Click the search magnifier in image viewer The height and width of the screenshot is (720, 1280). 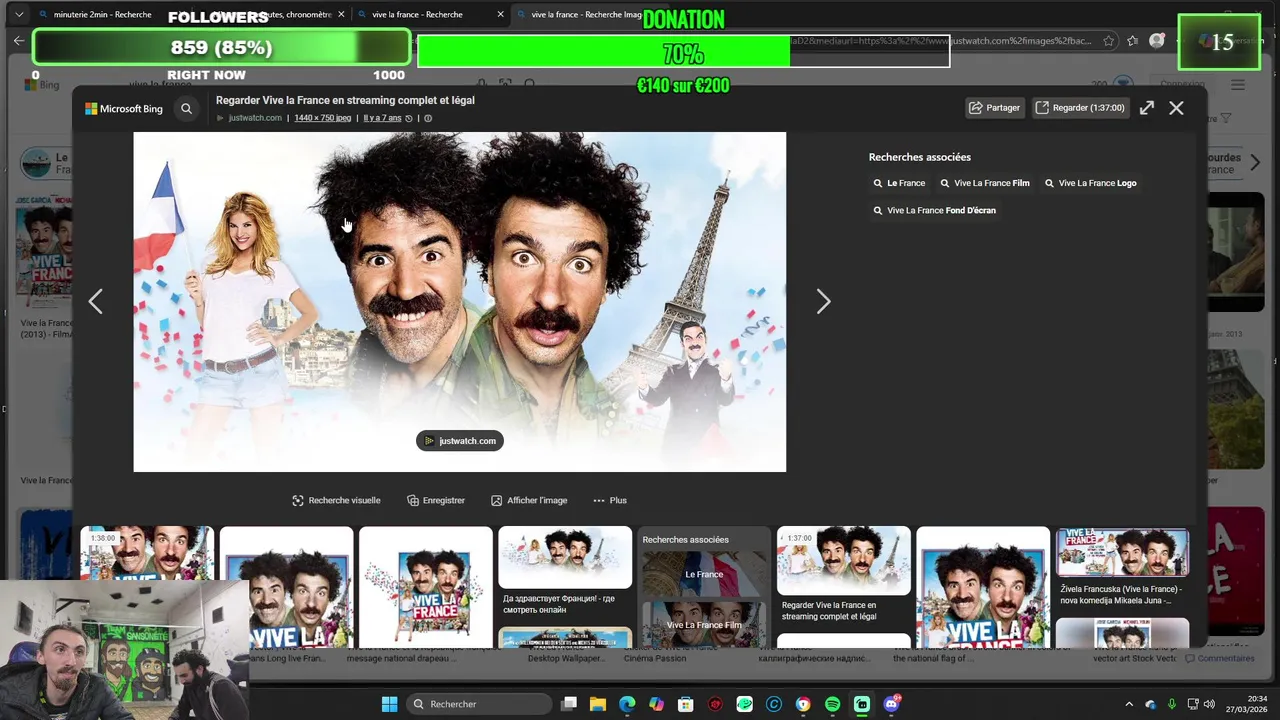[x=186, y=108]
